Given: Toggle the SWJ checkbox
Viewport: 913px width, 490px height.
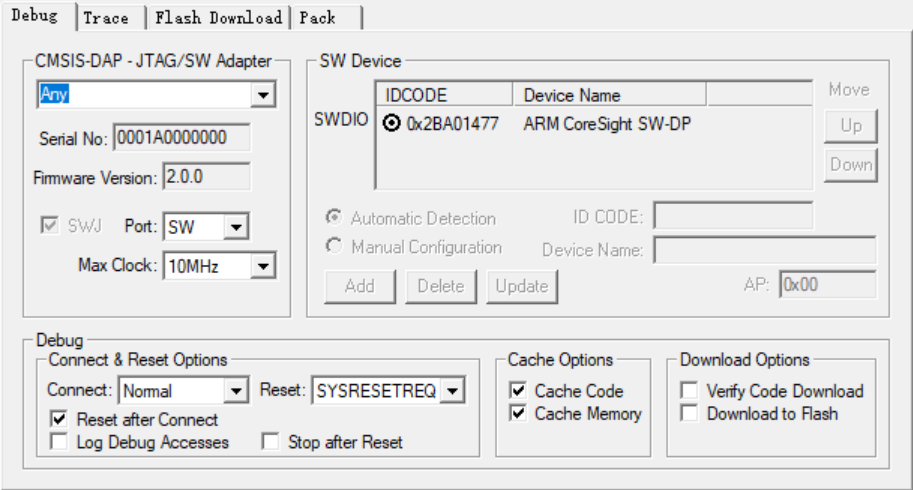Looking at the screenshot, I should click(49, 225).
